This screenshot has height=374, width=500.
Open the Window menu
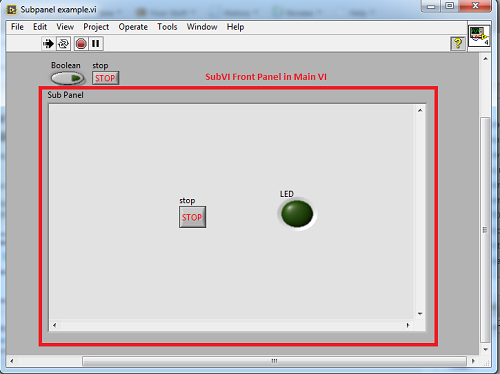pyautogui.click(x=202, y=27)
